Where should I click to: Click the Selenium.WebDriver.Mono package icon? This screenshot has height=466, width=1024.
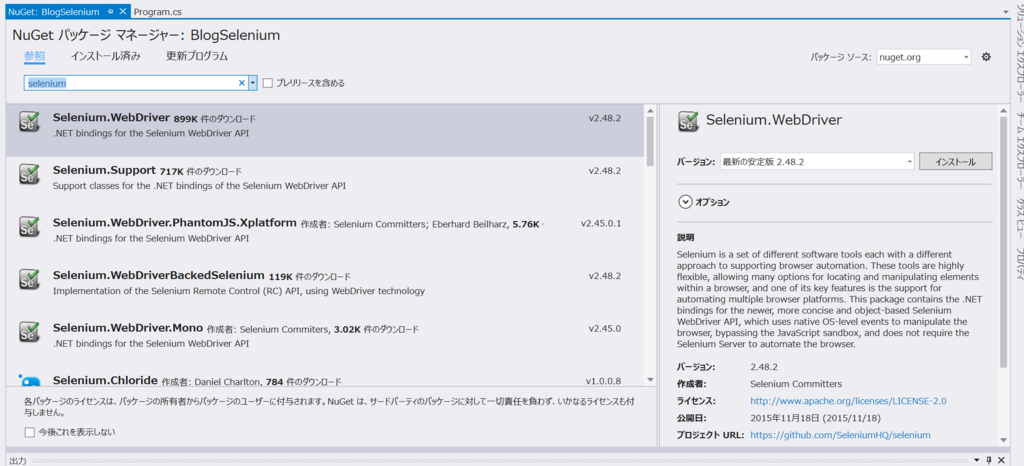[x=29, y=331]
